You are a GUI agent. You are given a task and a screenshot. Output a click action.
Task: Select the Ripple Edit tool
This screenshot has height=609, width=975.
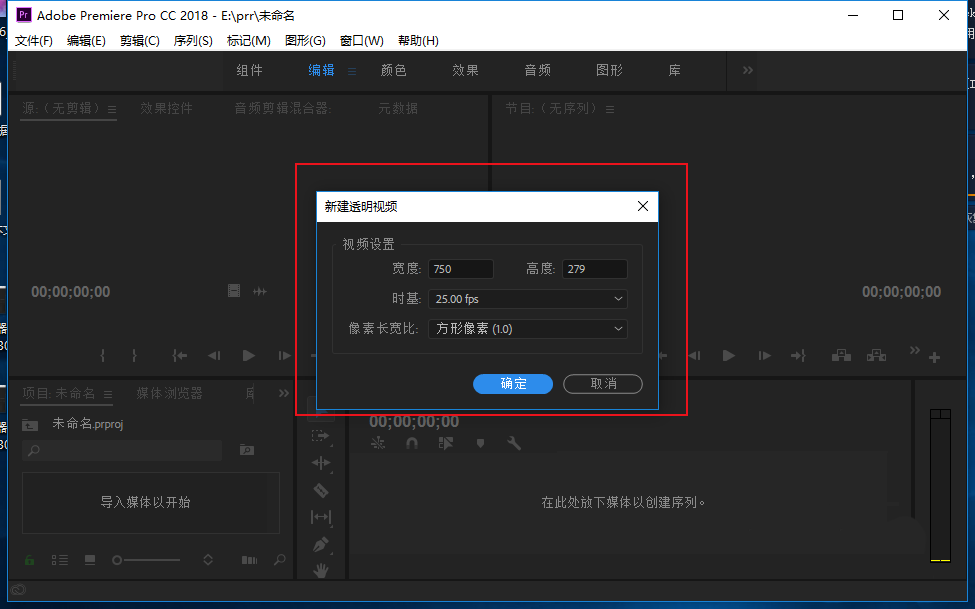click(321, 463)
